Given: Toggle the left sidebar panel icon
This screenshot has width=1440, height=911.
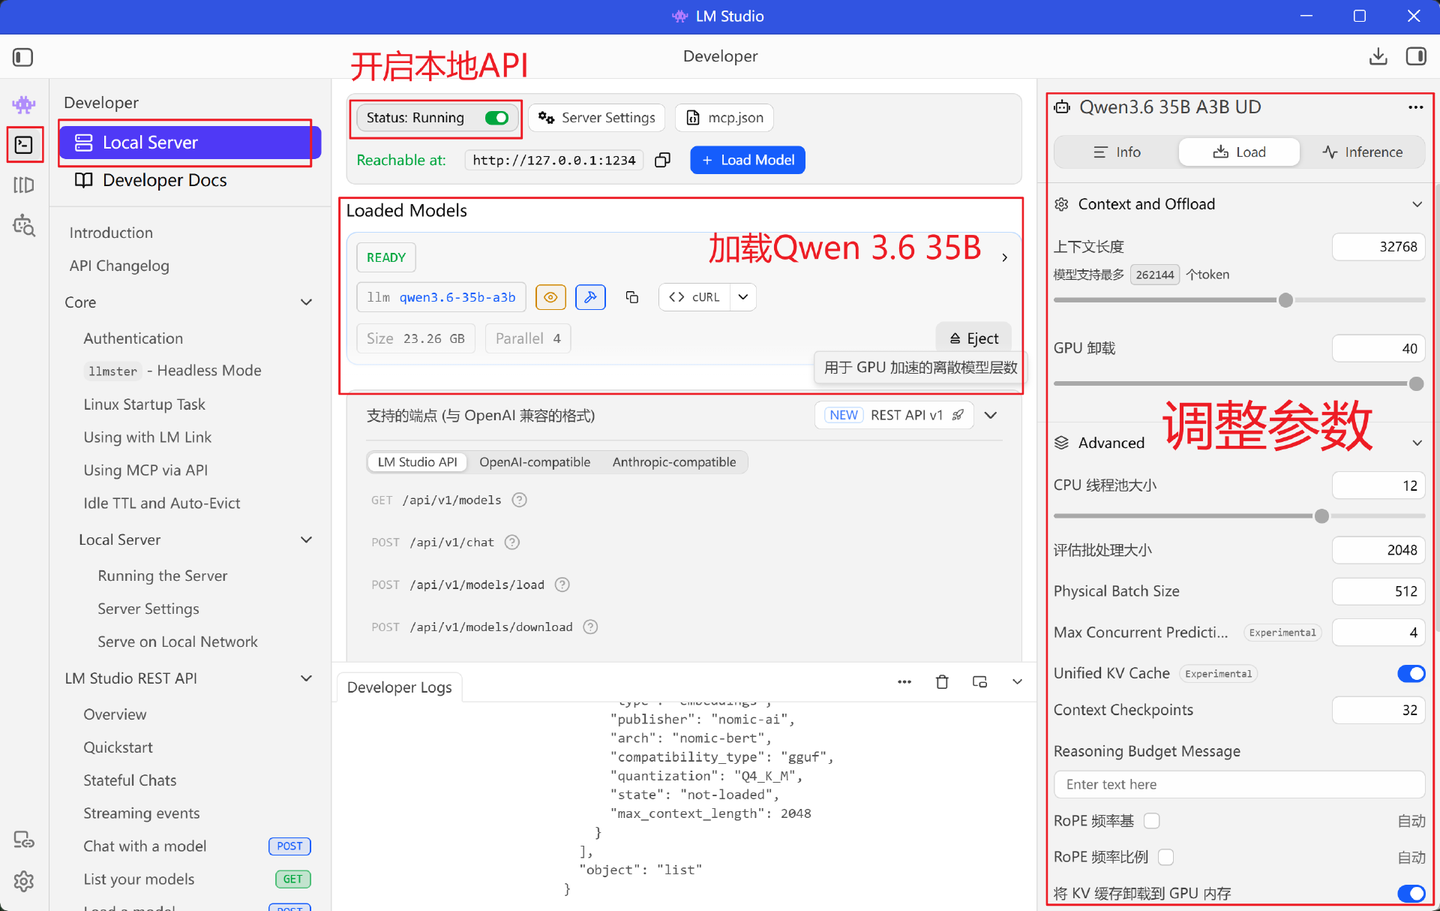Looking at the screenshot, I should (x=23, y=57).
